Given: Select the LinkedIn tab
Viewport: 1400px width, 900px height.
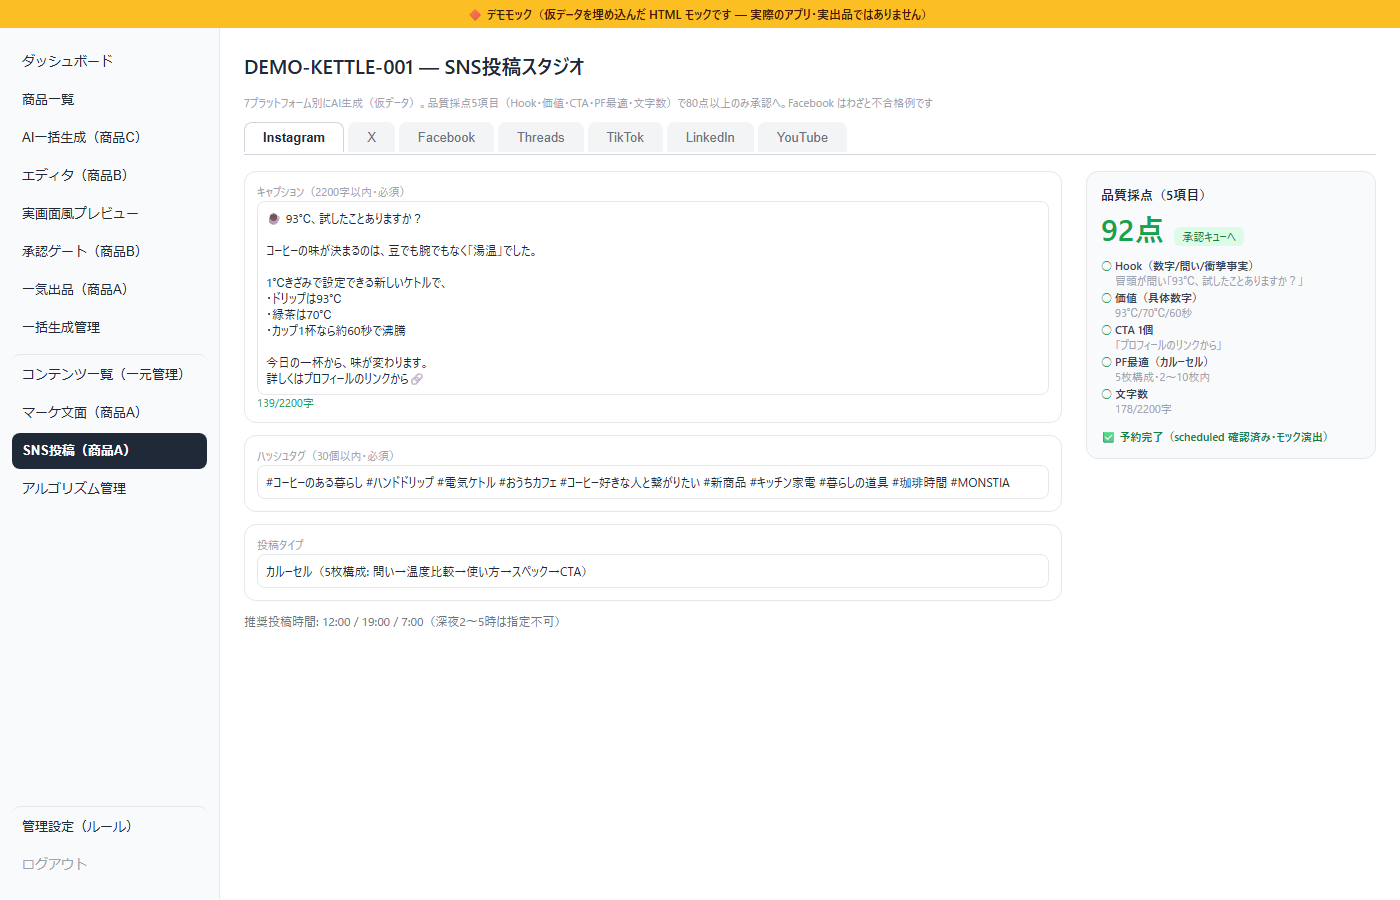Looking at the screenshot, I should click(x=710, y=138).
